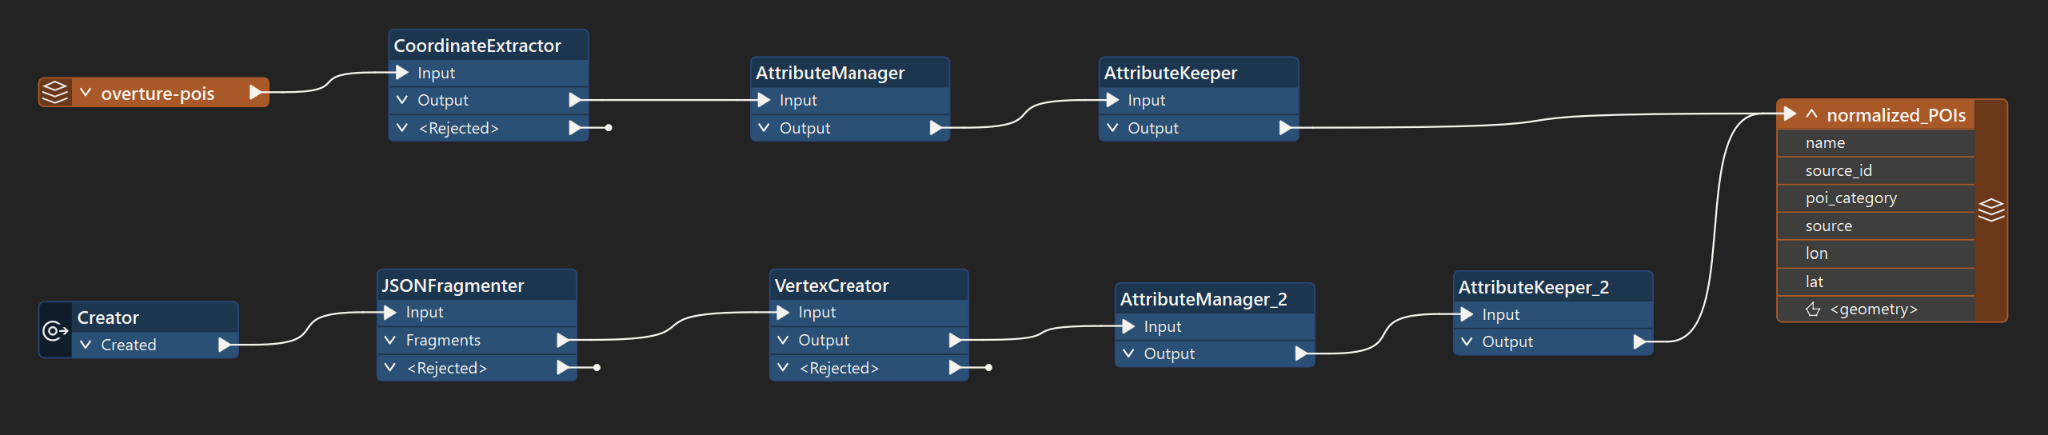Click the JSONFragmenter Rejected port arrow
The height and width of the screenshot is (435, 2048).
[563, 368]
